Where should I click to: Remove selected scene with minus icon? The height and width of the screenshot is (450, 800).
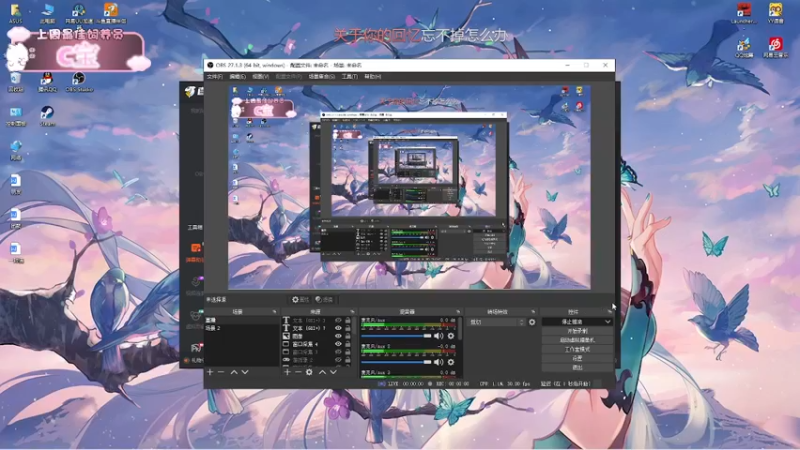[x=221, y=372]
